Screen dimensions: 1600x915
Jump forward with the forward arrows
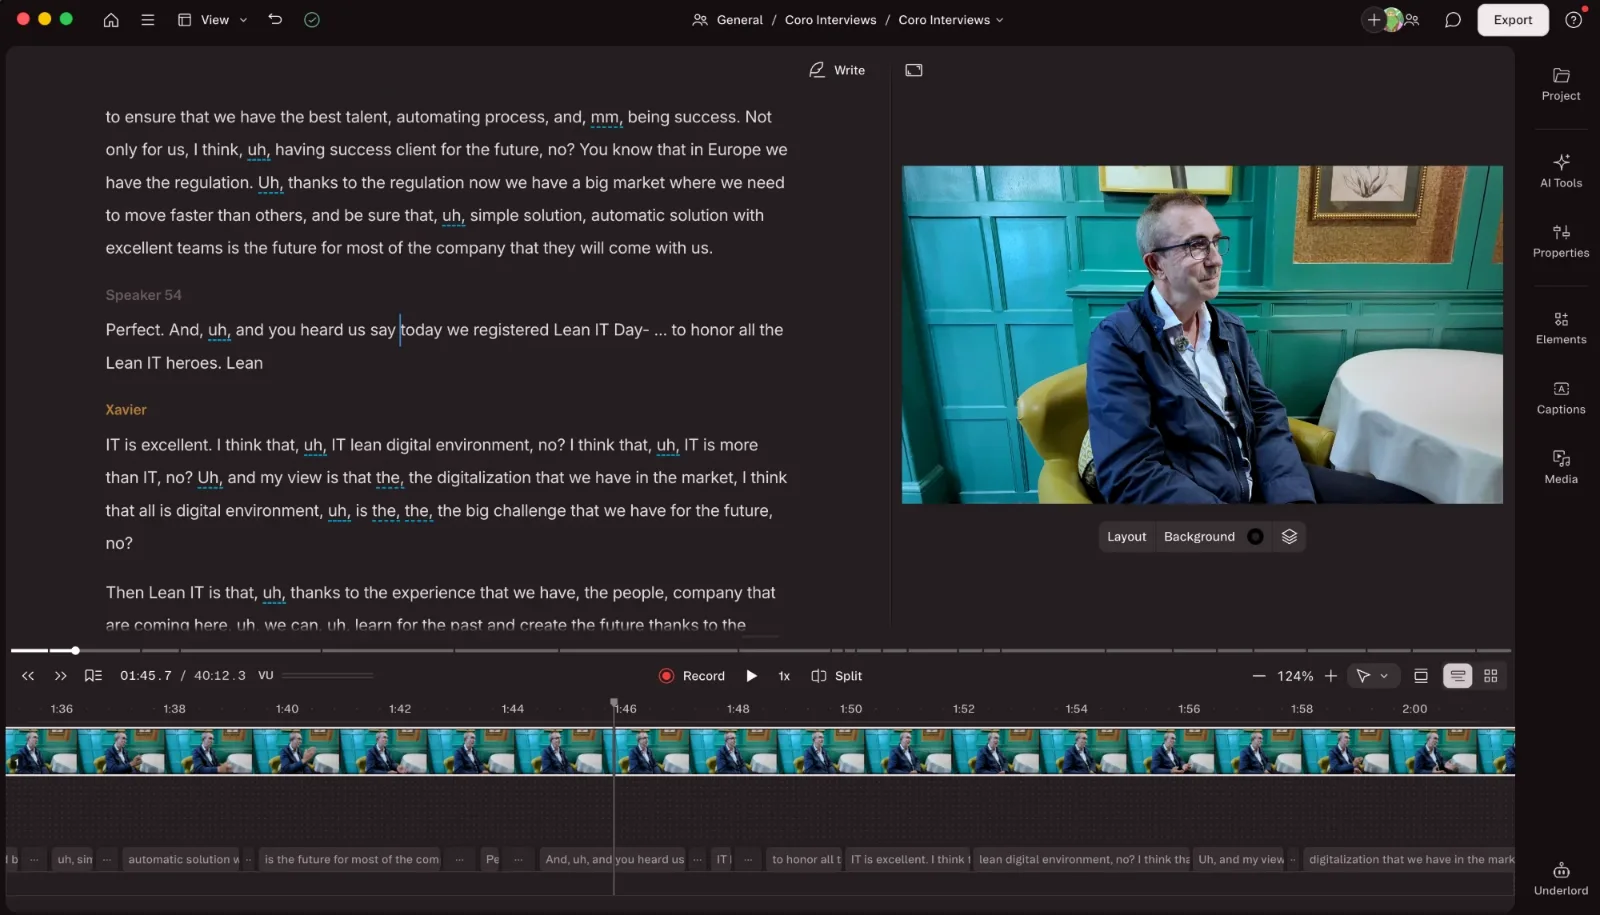61,676
